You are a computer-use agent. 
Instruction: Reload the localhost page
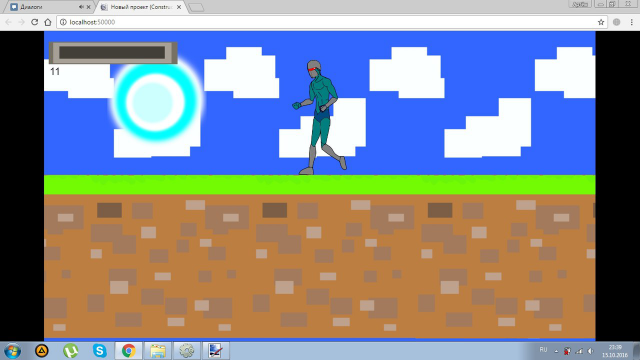[x=35, y=22]
